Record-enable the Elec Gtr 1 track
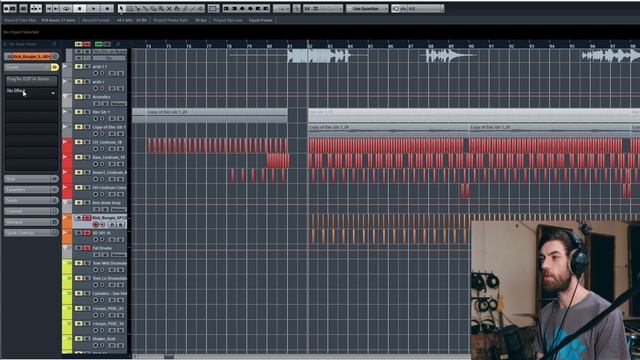The width and height of the screenshot is (640, 360). click(96, 119)
